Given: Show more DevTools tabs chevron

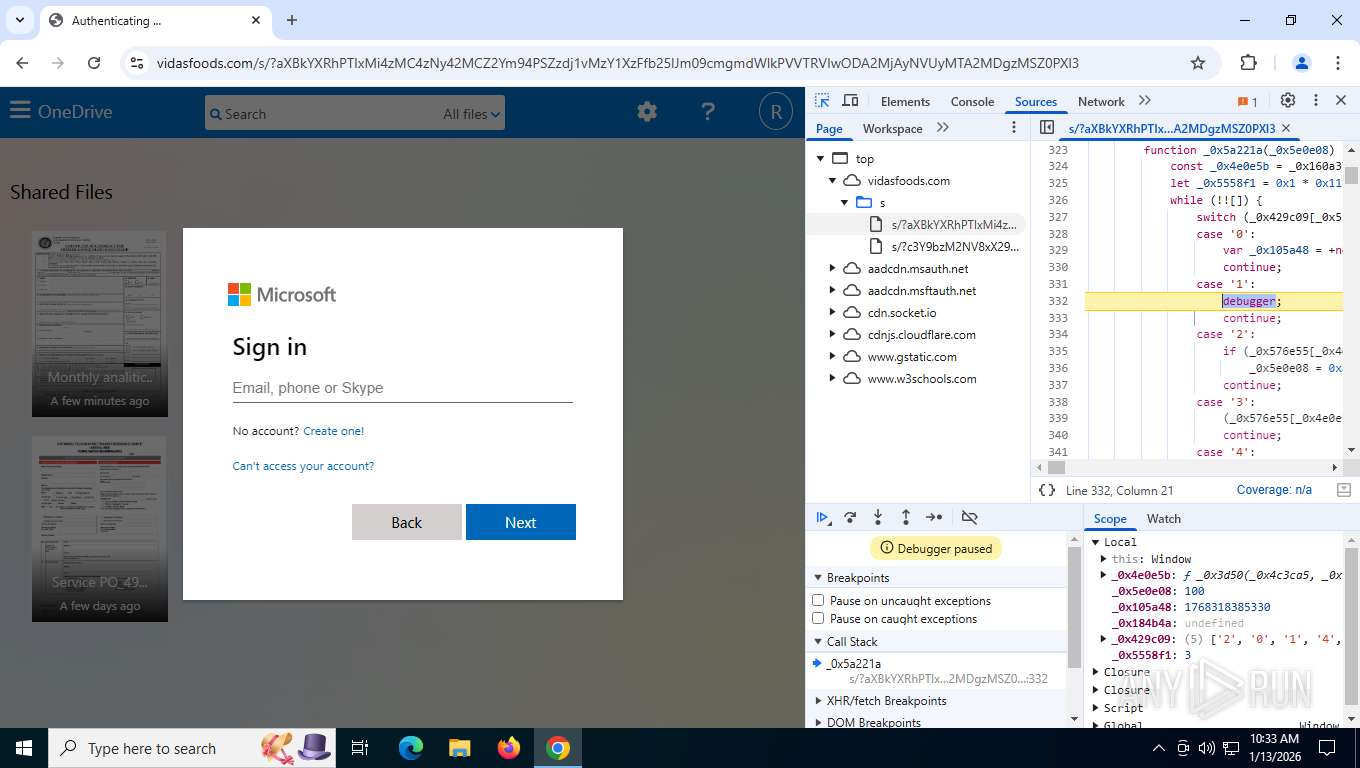Looking at the screenshot, I should click(1145, 101).
